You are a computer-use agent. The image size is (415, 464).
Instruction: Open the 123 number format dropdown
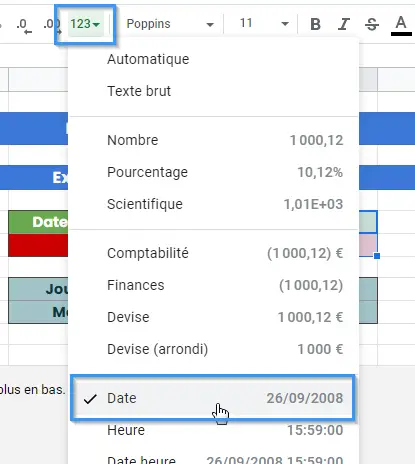(x=85, y=24)
